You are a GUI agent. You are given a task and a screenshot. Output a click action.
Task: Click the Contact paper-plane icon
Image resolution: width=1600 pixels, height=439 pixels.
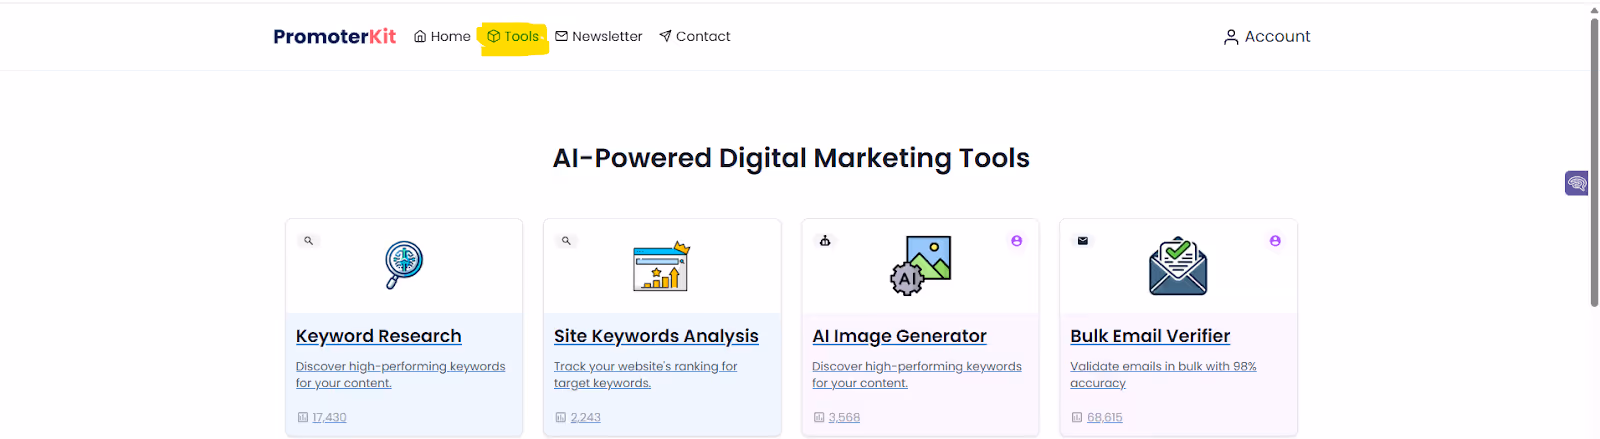(665, 36)
